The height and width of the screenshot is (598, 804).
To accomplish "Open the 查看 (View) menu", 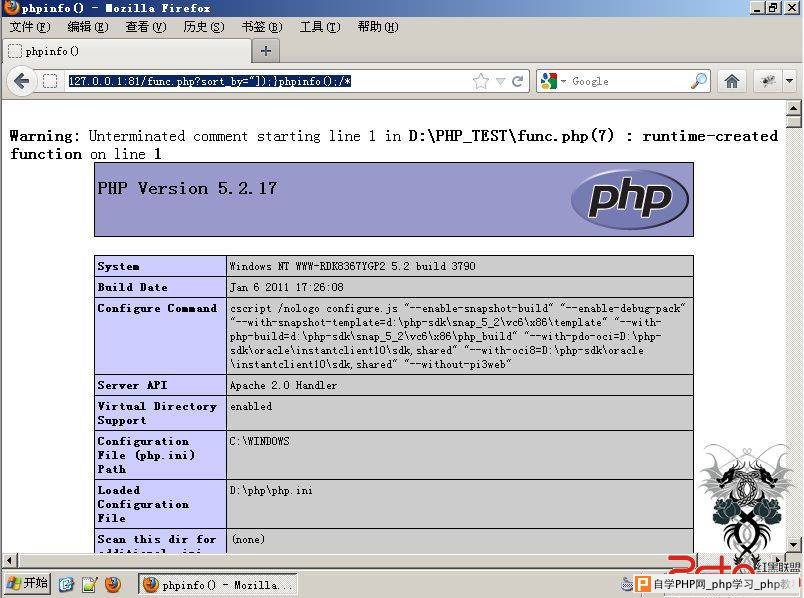I will tap(146, 27).
